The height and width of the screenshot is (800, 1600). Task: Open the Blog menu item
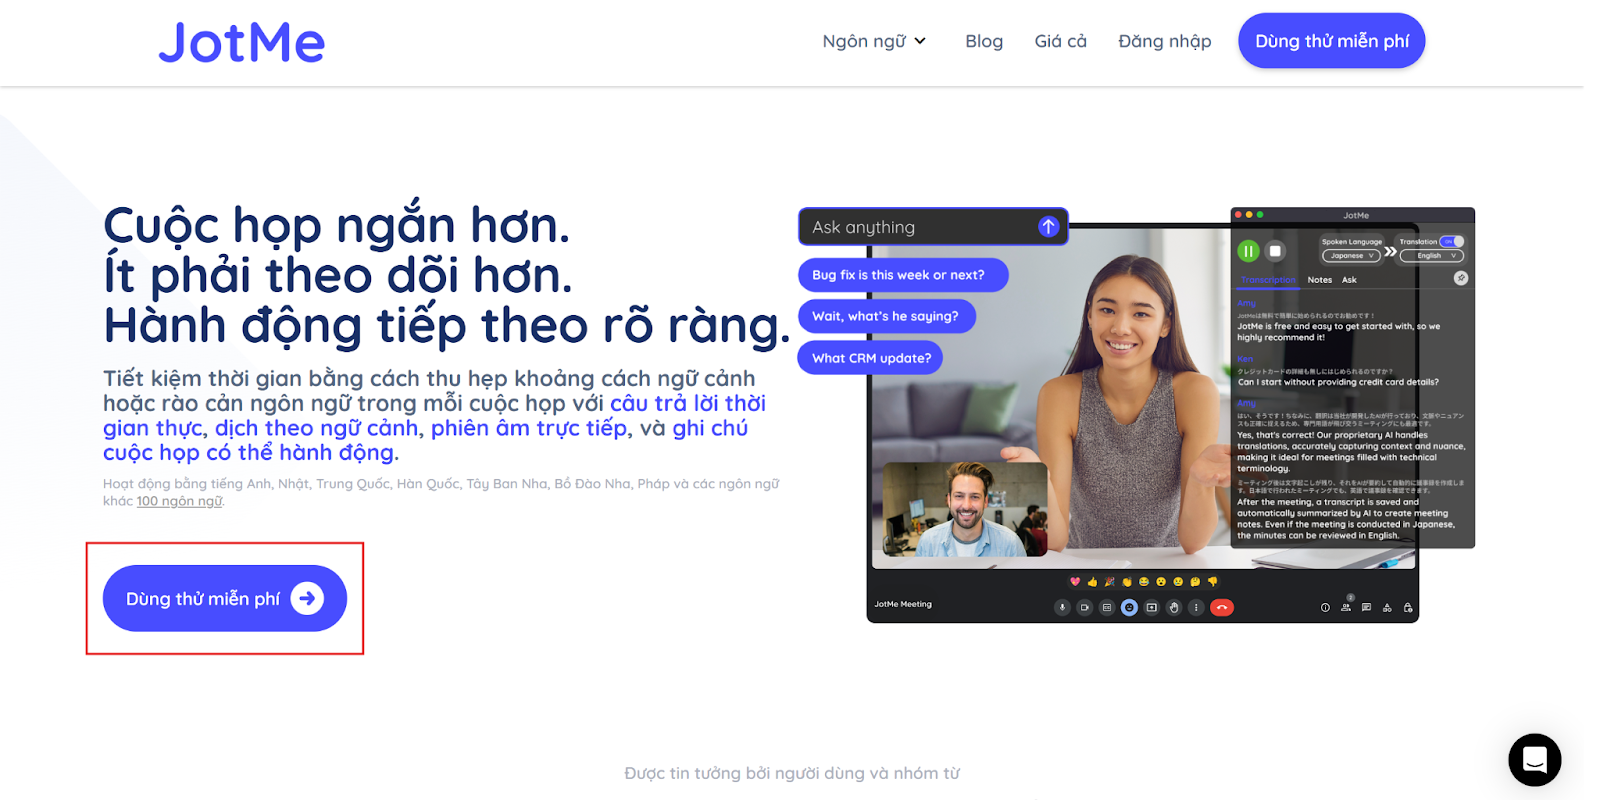pos(984,41)
